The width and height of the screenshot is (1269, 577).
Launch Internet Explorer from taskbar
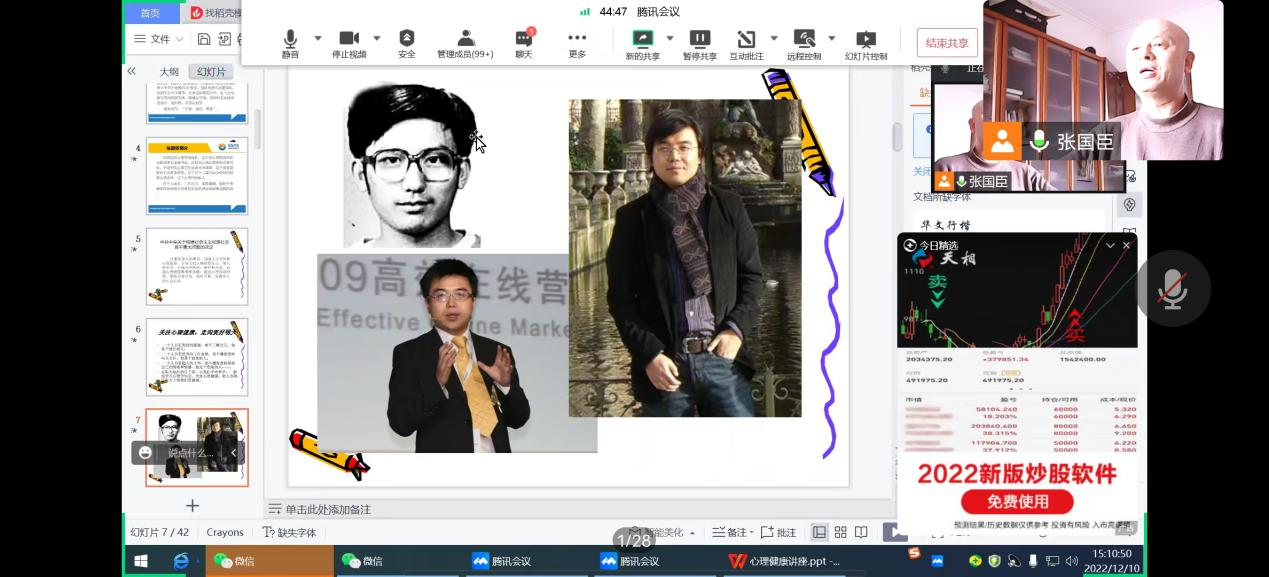(181, 561)
